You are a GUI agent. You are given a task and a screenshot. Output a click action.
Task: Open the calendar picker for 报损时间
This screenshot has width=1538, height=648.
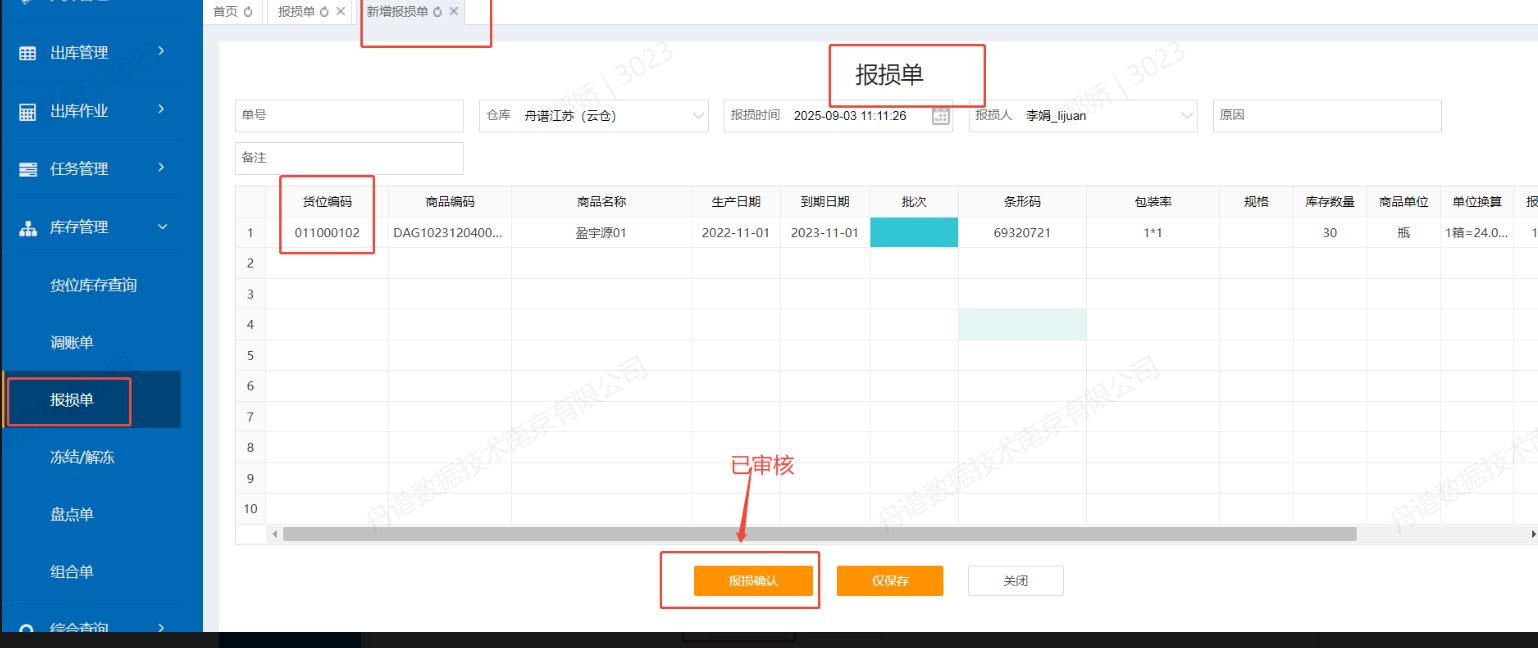940,116
